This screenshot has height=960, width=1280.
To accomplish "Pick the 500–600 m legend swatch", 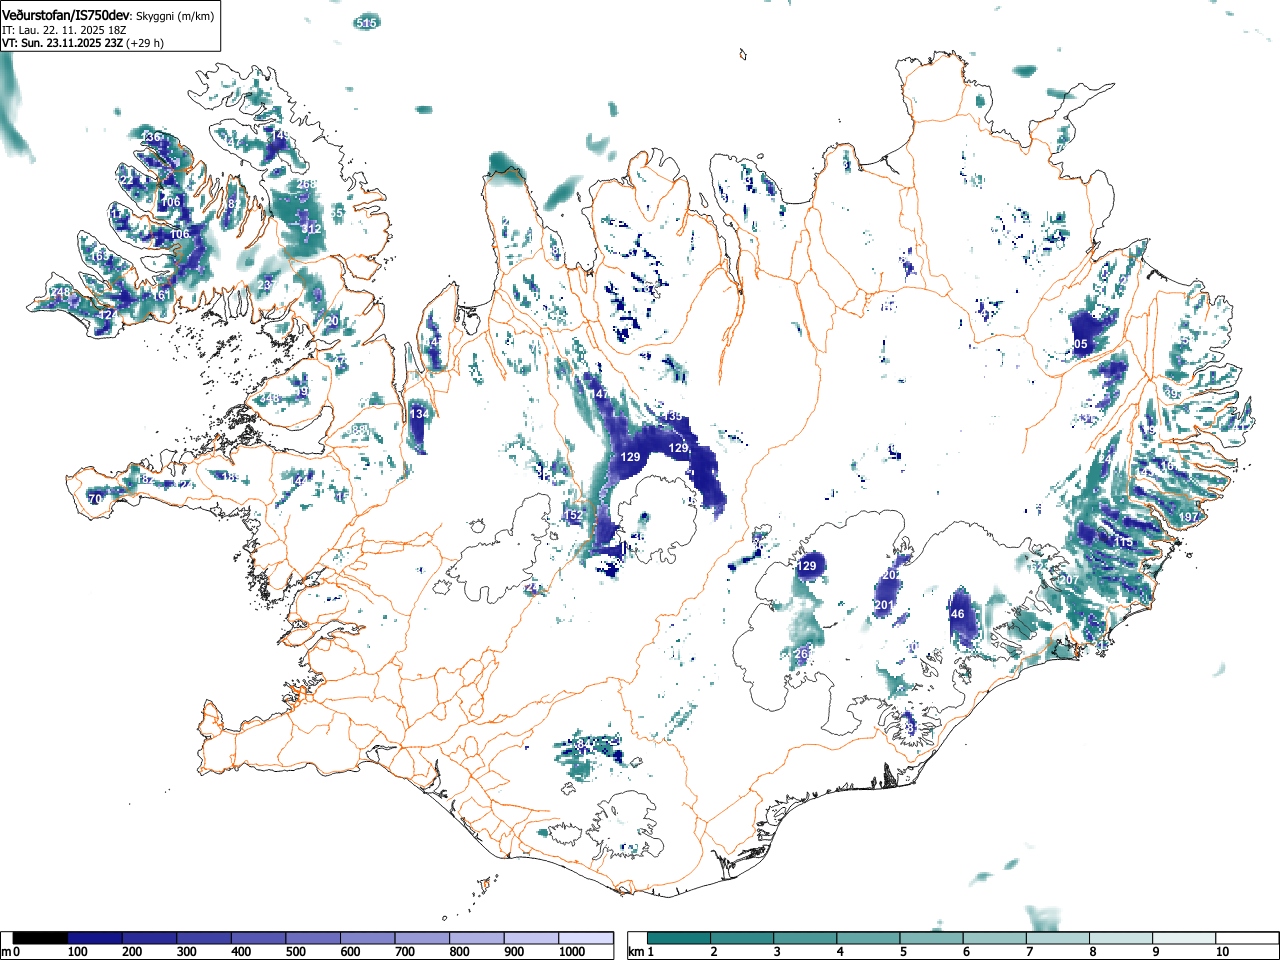I will [x=313, y=938].
